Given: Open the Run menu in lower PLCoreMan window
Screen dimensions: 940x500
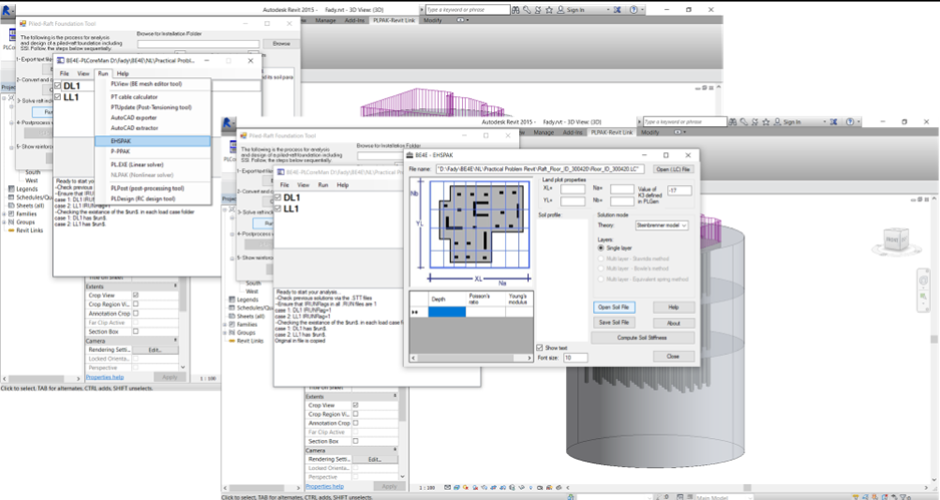Looking at the screenshot, I should (x=323, y=185).
